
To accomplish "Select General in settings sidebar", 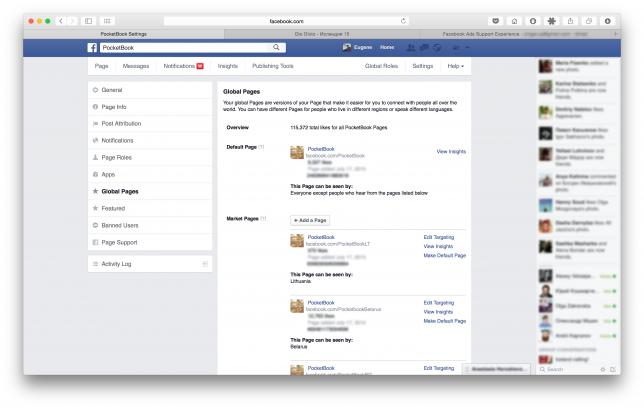I will (150, 90).
